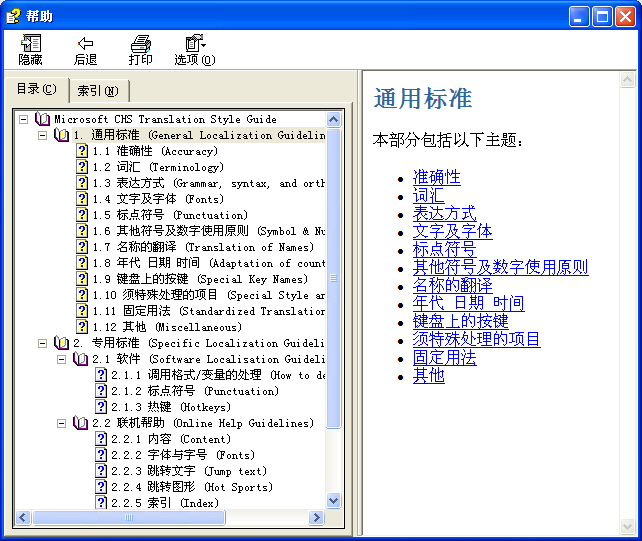Click the question-page icon for 1.6 其他符号及数字使用原则
This screenshot has height=541, width=642.
point(82,231)
